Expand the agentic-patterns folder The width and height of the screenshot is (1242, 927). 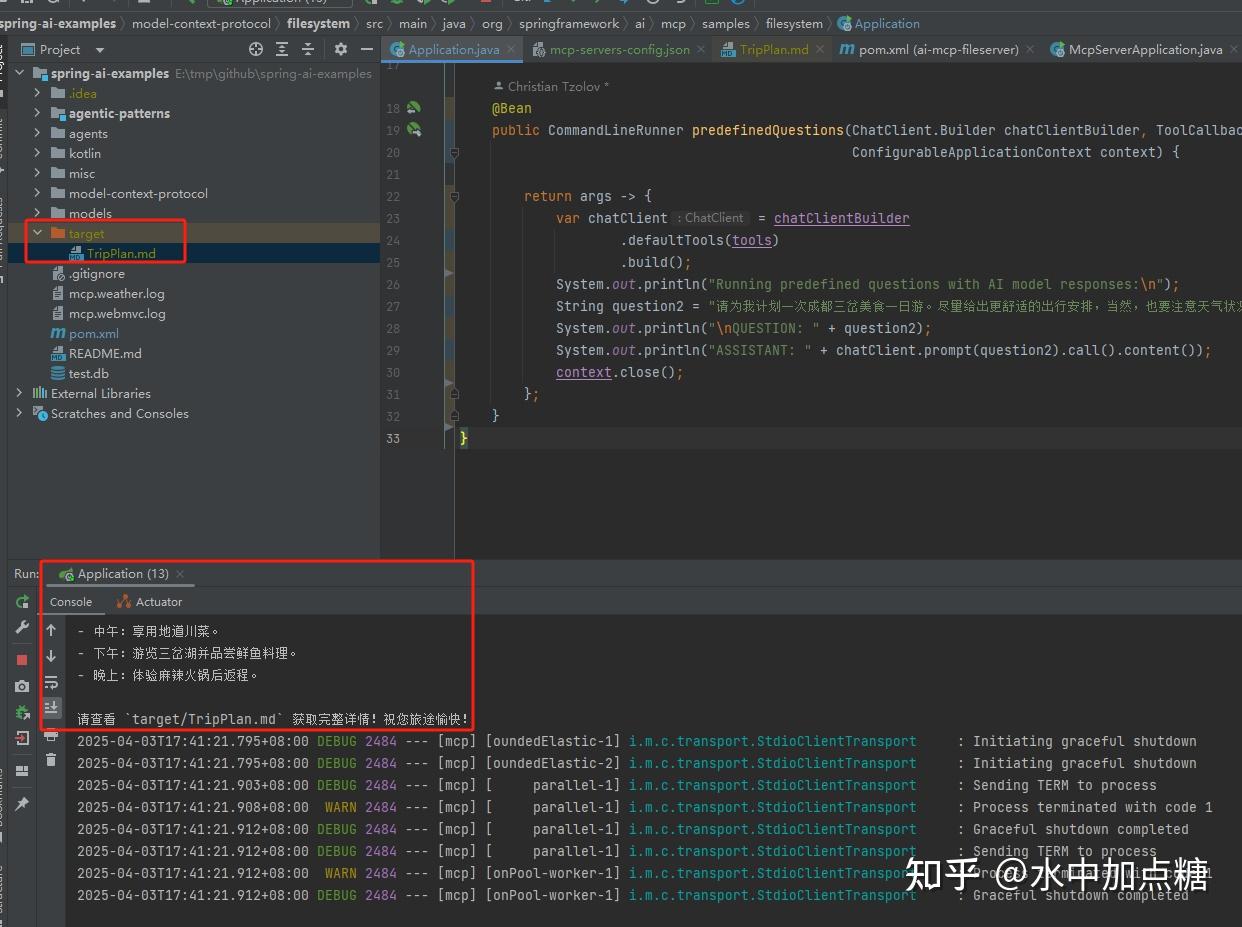coord(37,113)
